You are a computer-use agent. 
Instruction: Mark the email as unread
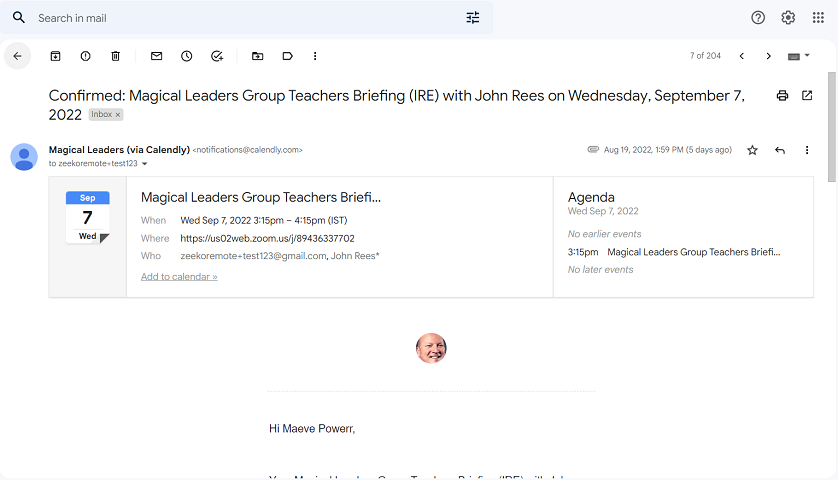point(156,56)
